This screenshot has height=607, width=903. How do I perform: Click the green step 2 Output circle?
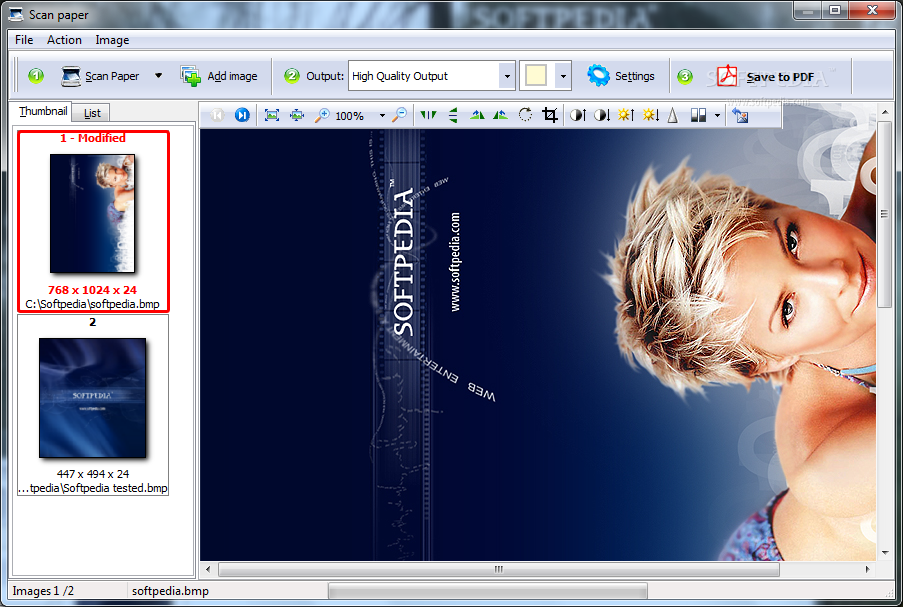pyautogui.click(x=292, y=75)
